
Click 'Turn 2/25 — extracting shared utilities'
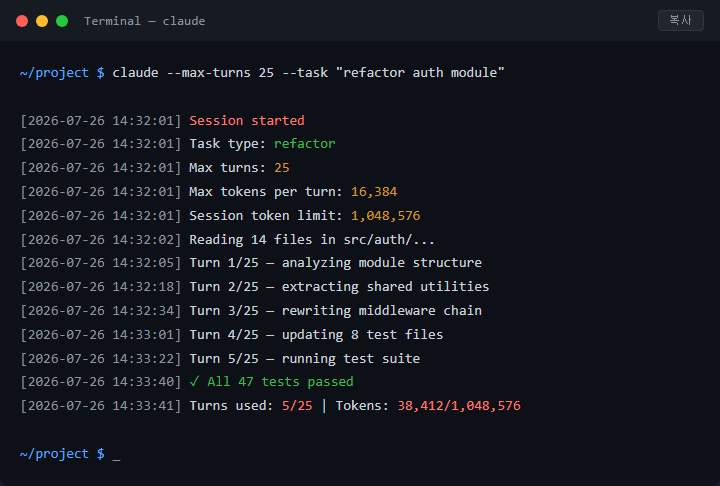(339, 287)
